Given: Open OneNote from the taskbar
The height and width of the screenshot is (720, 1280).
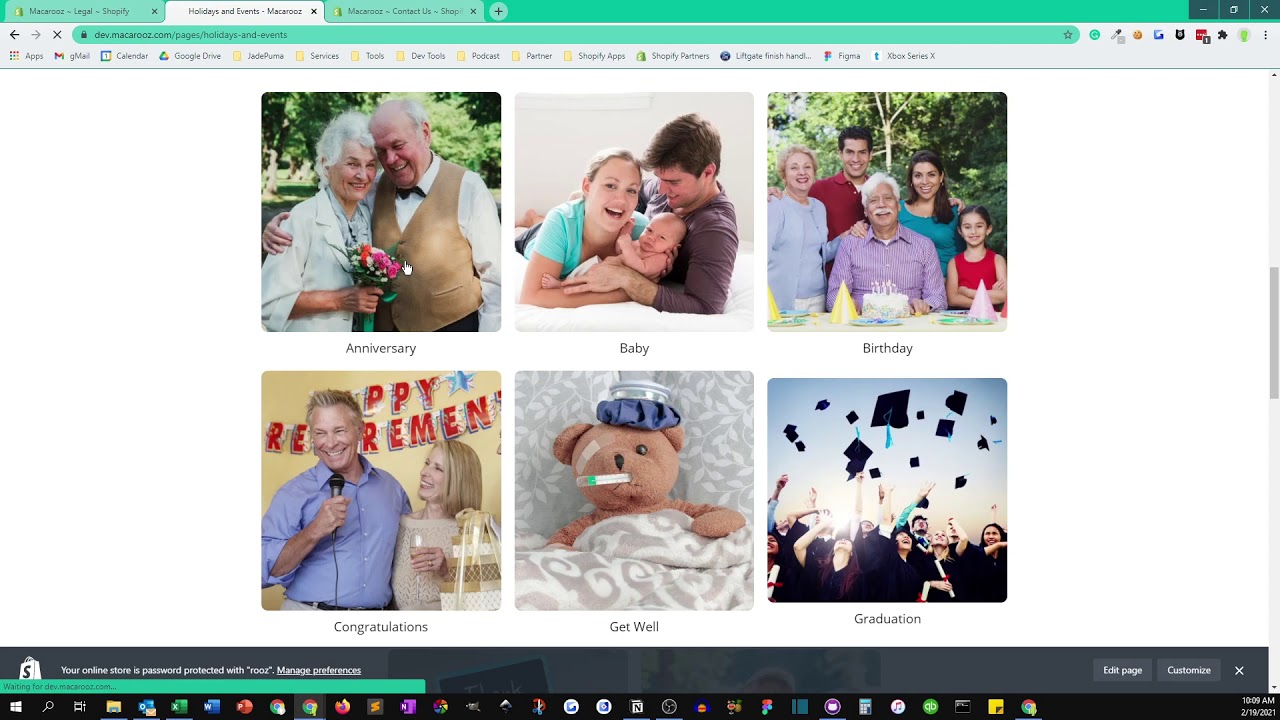Looking at the screenshot, I should point(407,707).
